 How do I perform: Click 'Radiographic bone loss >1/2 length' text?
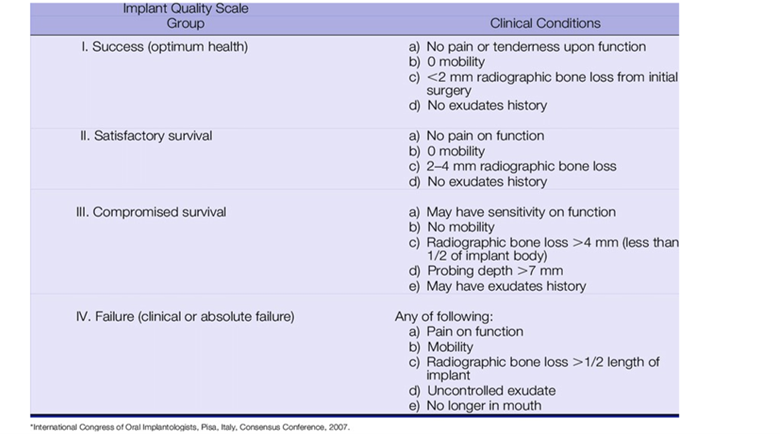(x=542, y=362)
